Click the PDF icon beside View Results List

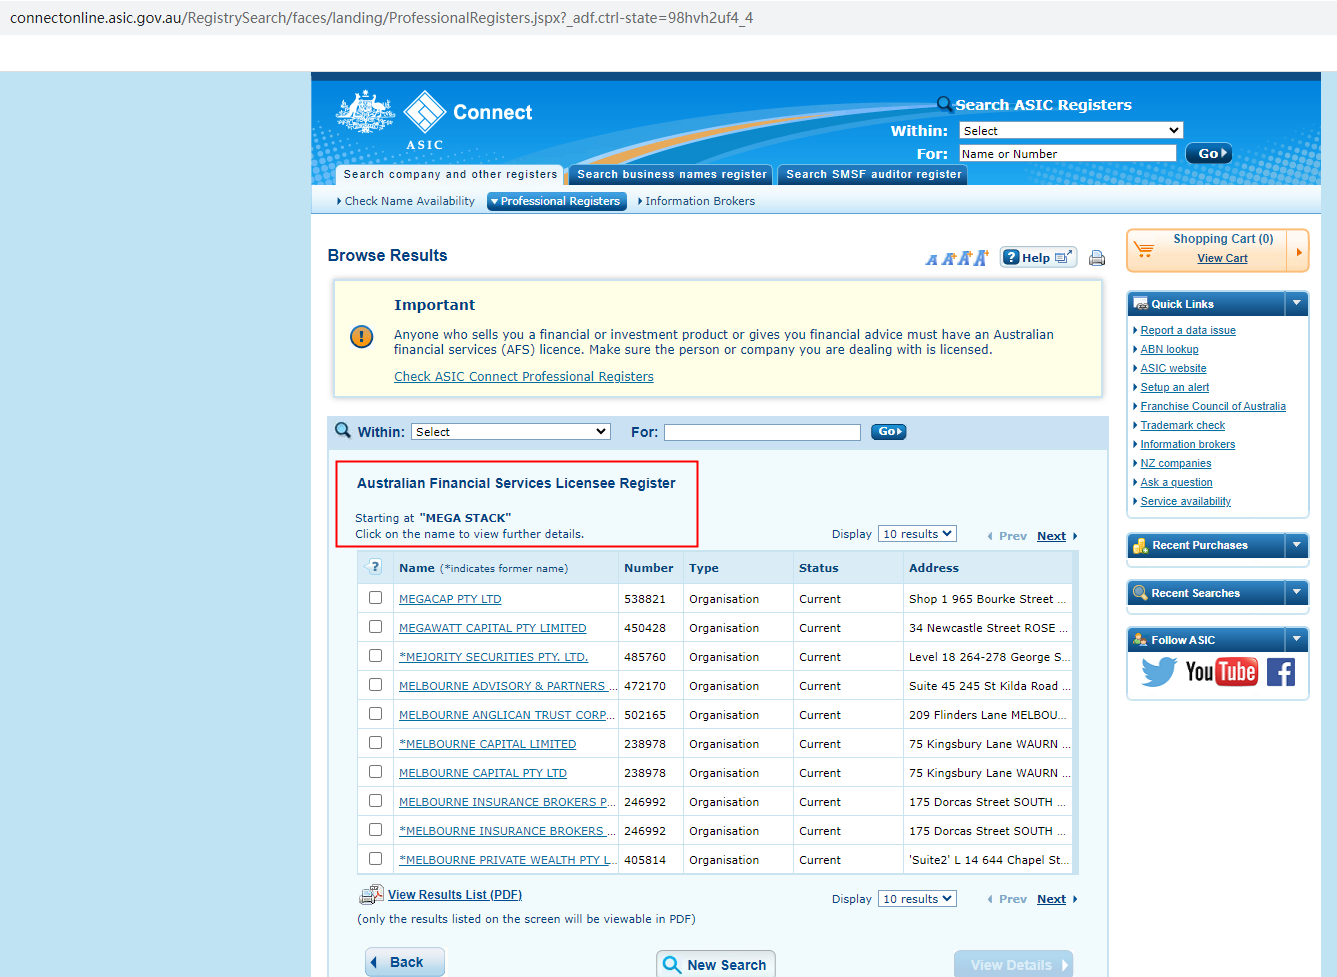(372, 894)
